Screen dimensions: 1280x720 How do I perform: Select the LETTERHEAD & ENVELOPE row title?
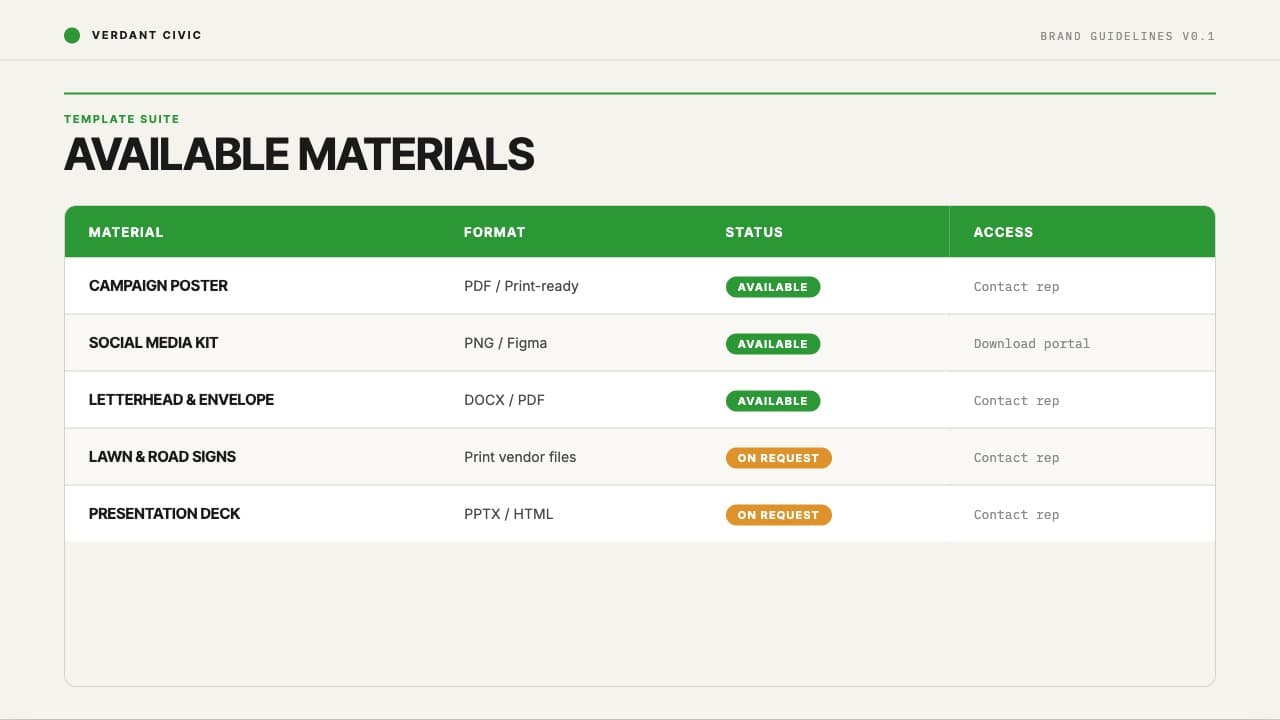click(181, 400)
